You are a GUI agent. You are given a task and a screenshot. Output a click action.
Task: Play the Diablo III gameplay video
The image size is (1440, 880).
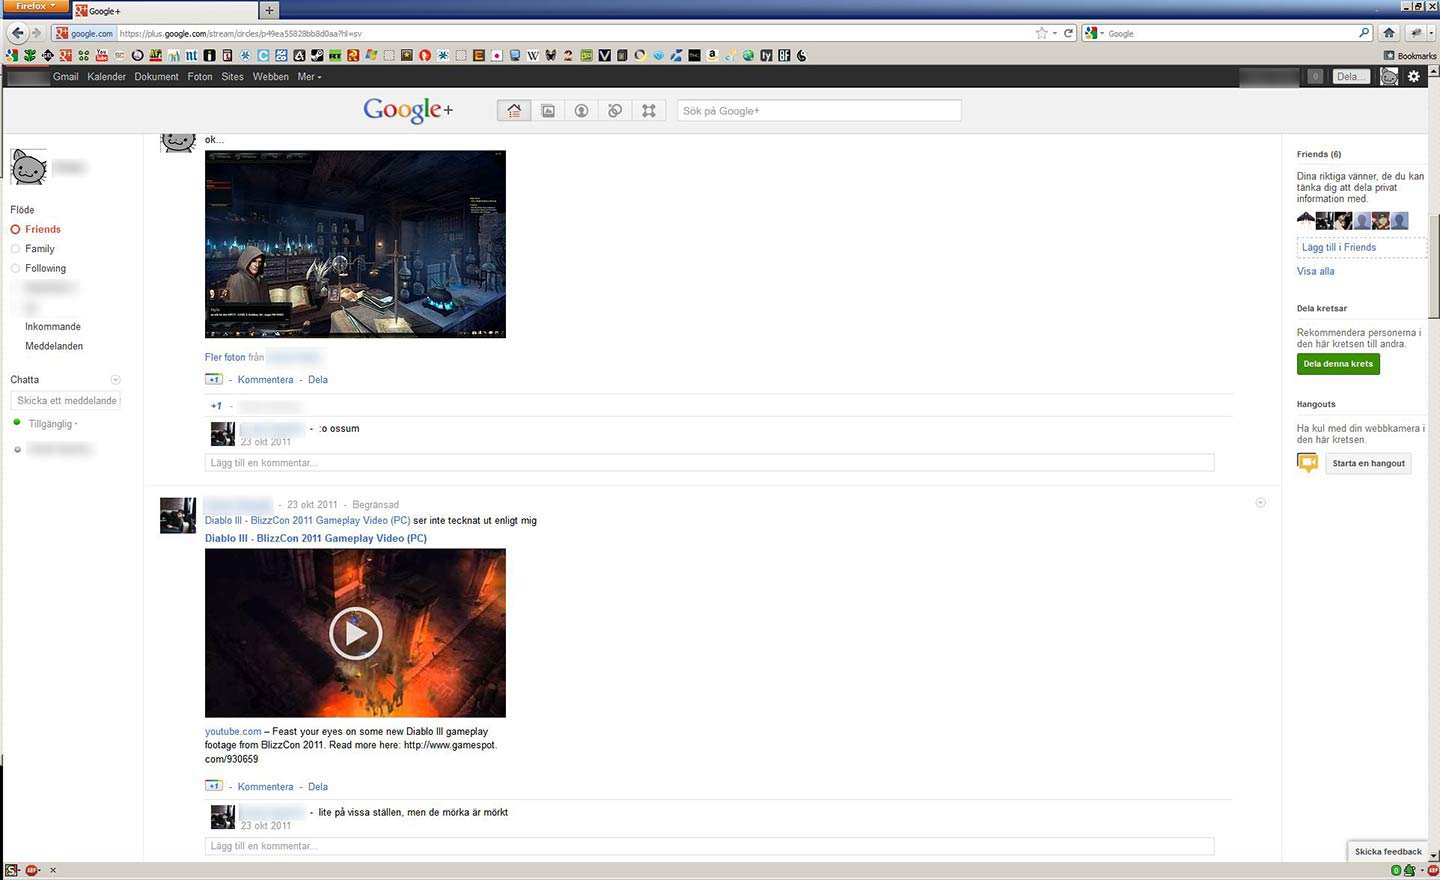[x=355, y=632]
